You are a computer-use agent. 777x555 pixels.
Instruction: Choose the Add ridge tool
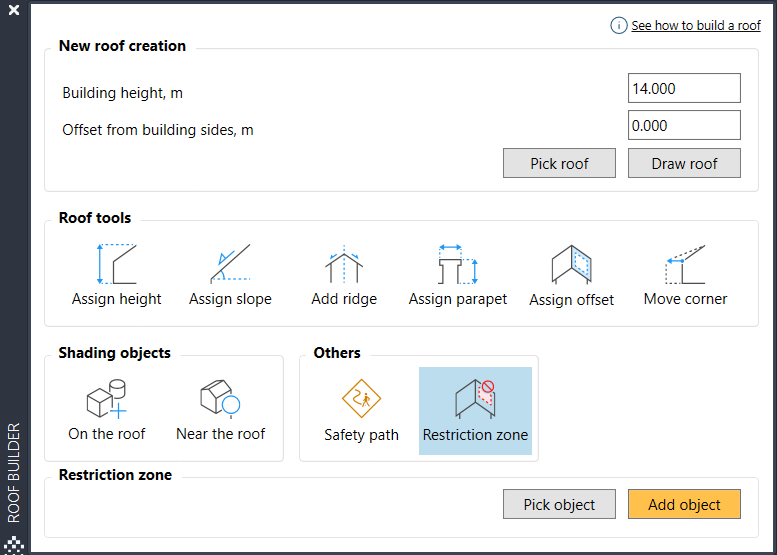344,276
